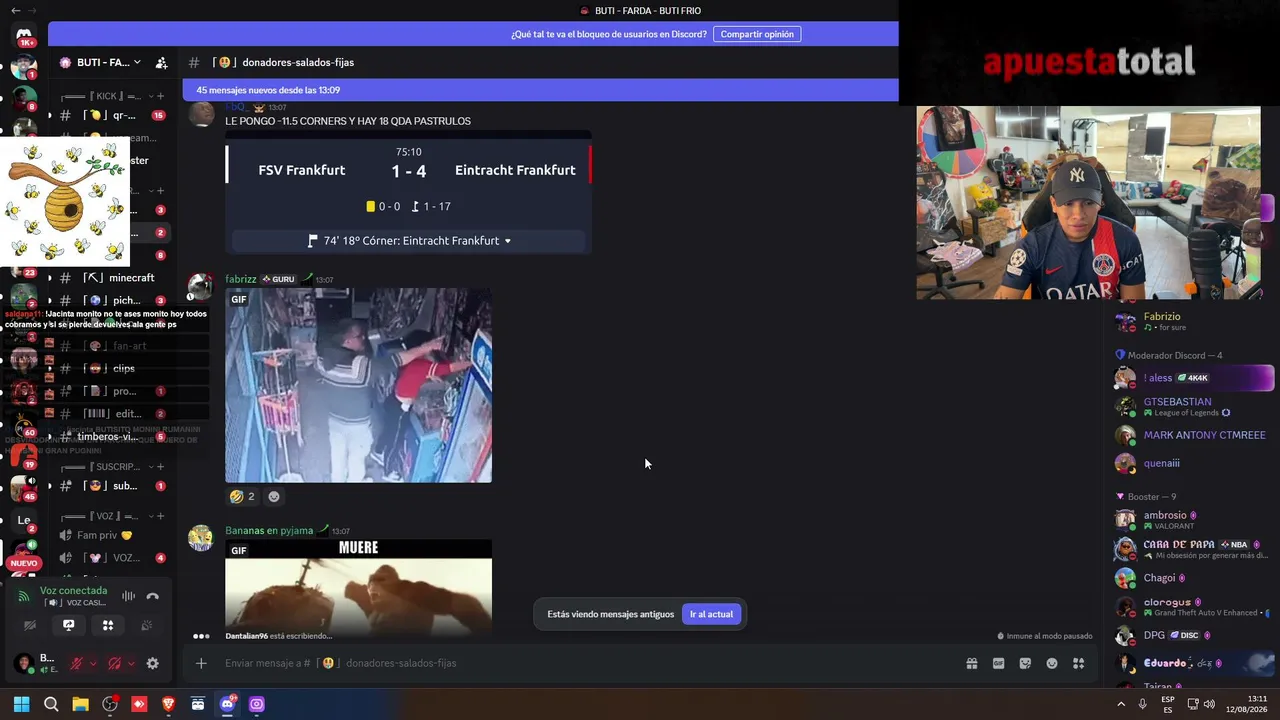Open Windows taskbar search
This screenshot has width=1280, height=720.
point(51,704)
